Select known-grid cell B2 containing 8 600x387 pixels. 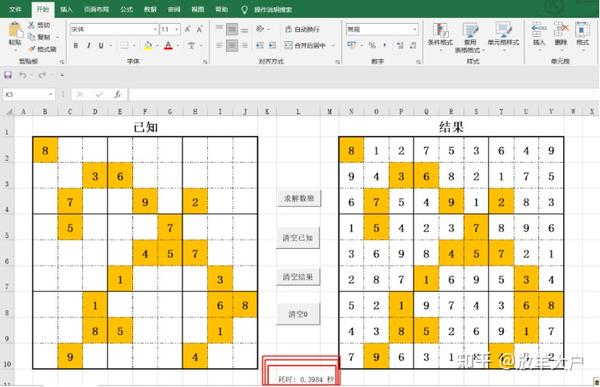click(x=45, y=150)
